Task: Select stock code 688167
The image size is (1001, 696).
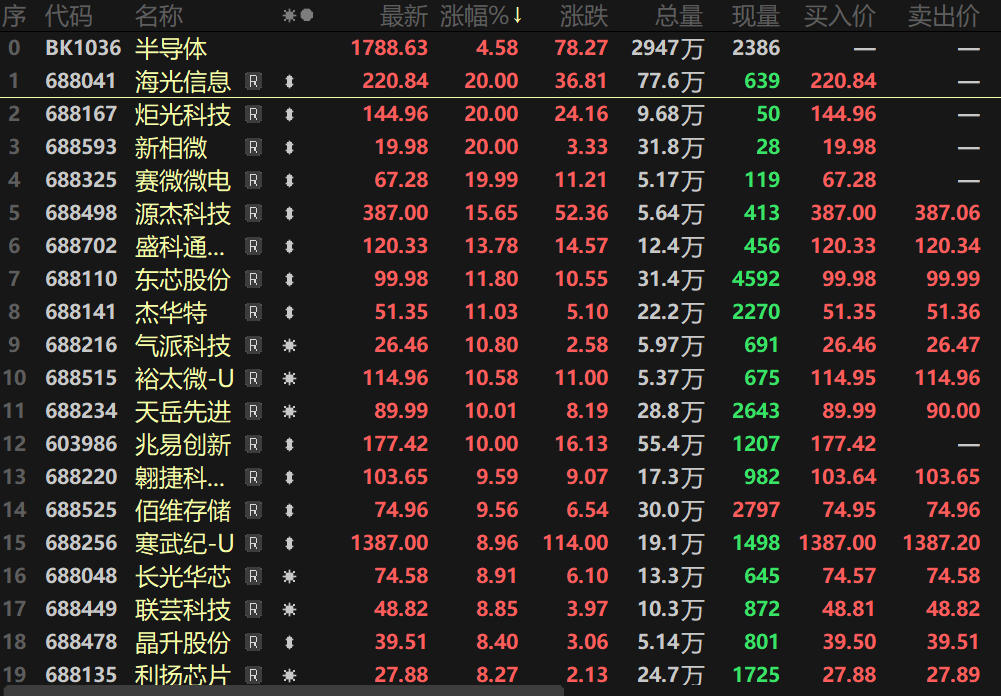Action: coord(81,114)
